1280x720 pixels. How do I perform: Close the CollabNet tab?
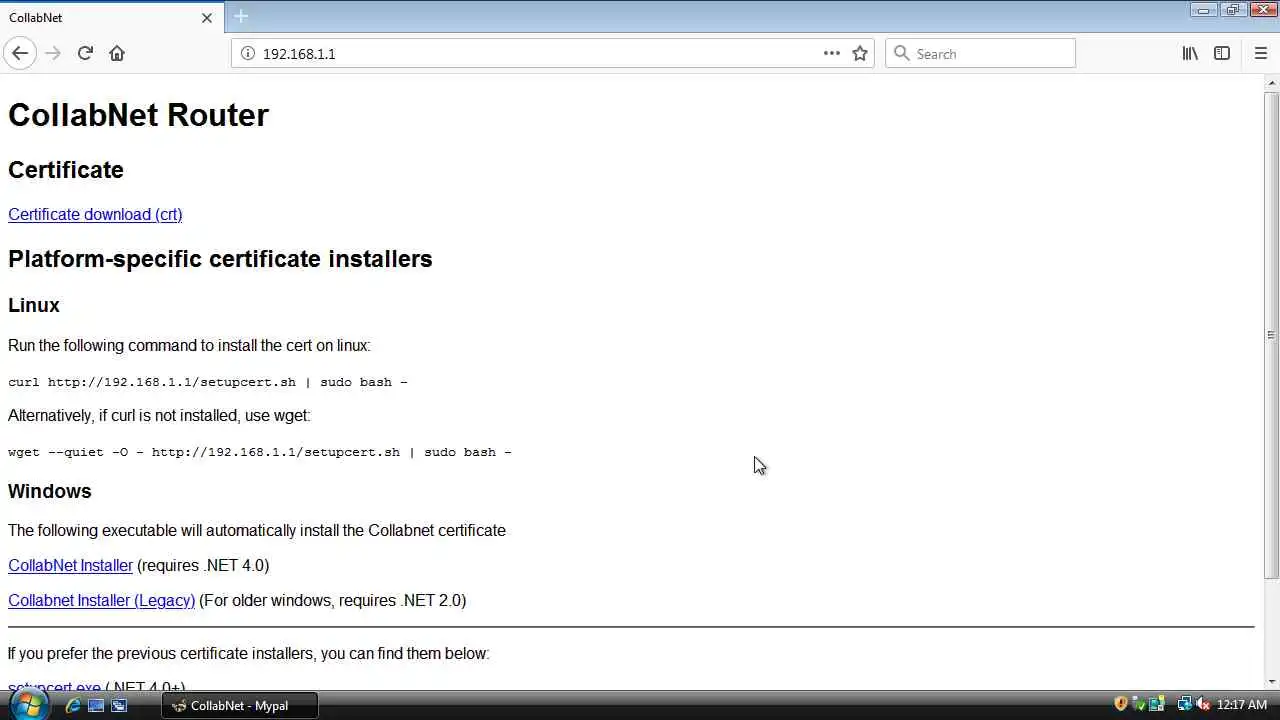coord(207,17)
